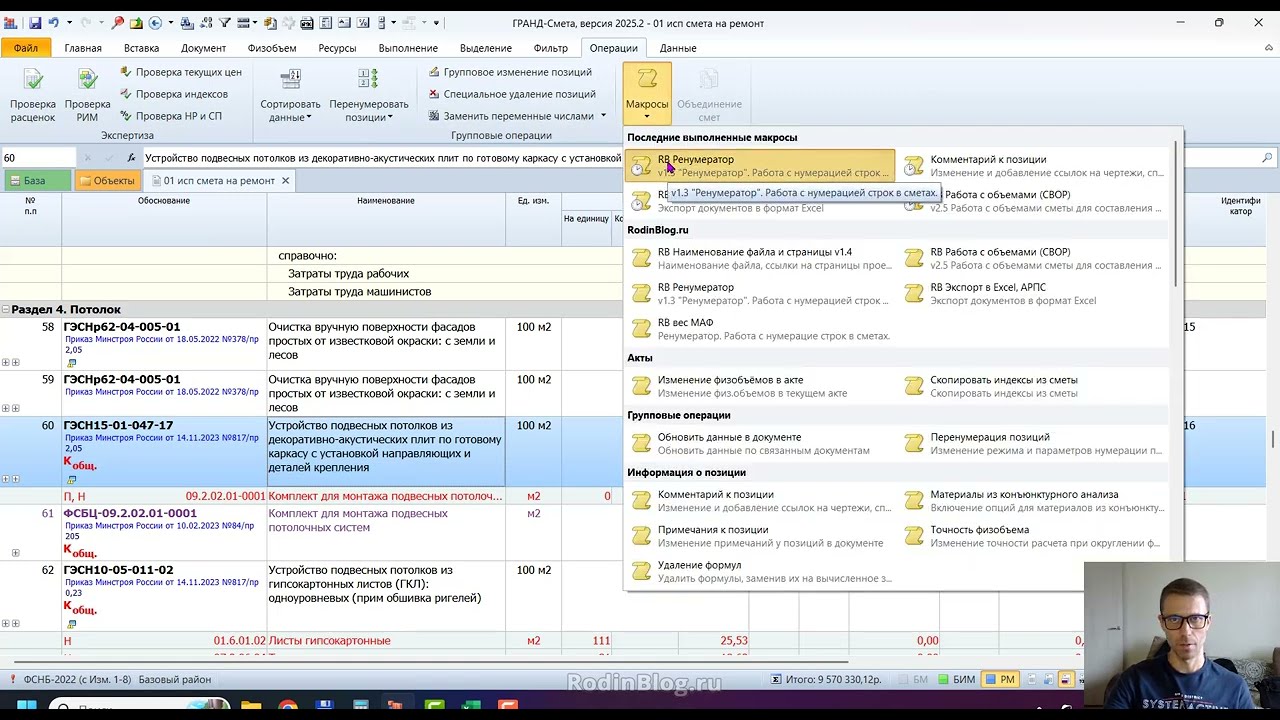
Task: Select row 61 code ФСБЦ-09.2.02.01-0001
Action: (130, 514)
